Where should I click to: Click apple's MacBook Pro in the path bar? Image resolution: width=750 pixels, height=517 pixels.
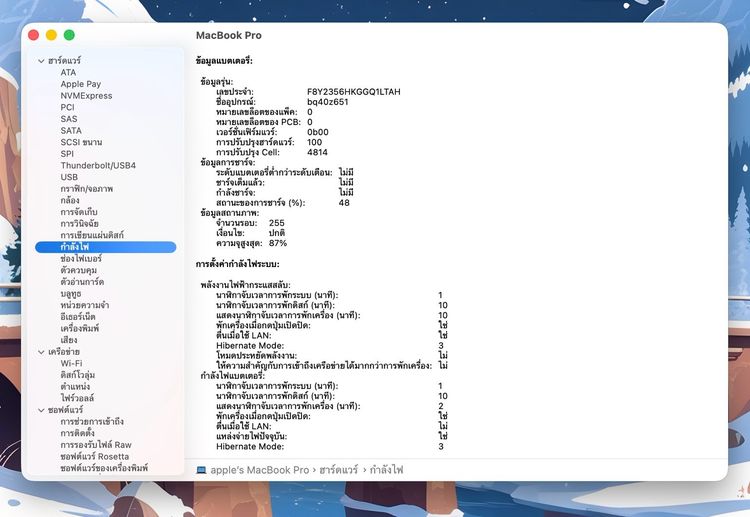[260, 470]
